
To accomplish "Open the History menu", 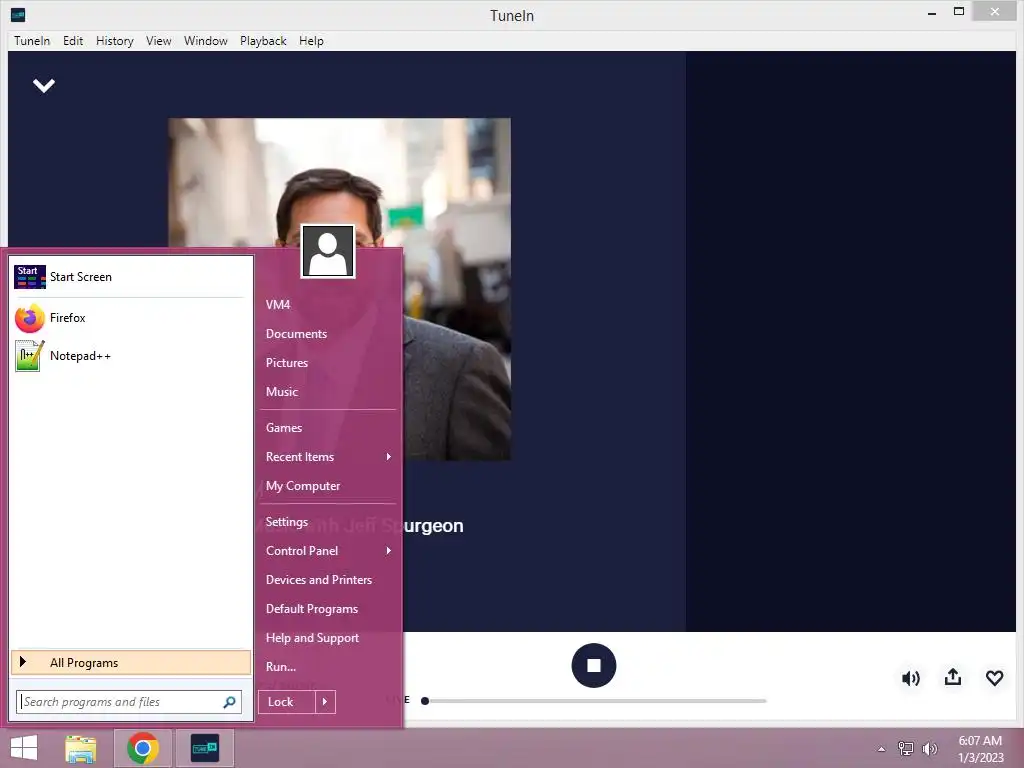I will point(115,40).
